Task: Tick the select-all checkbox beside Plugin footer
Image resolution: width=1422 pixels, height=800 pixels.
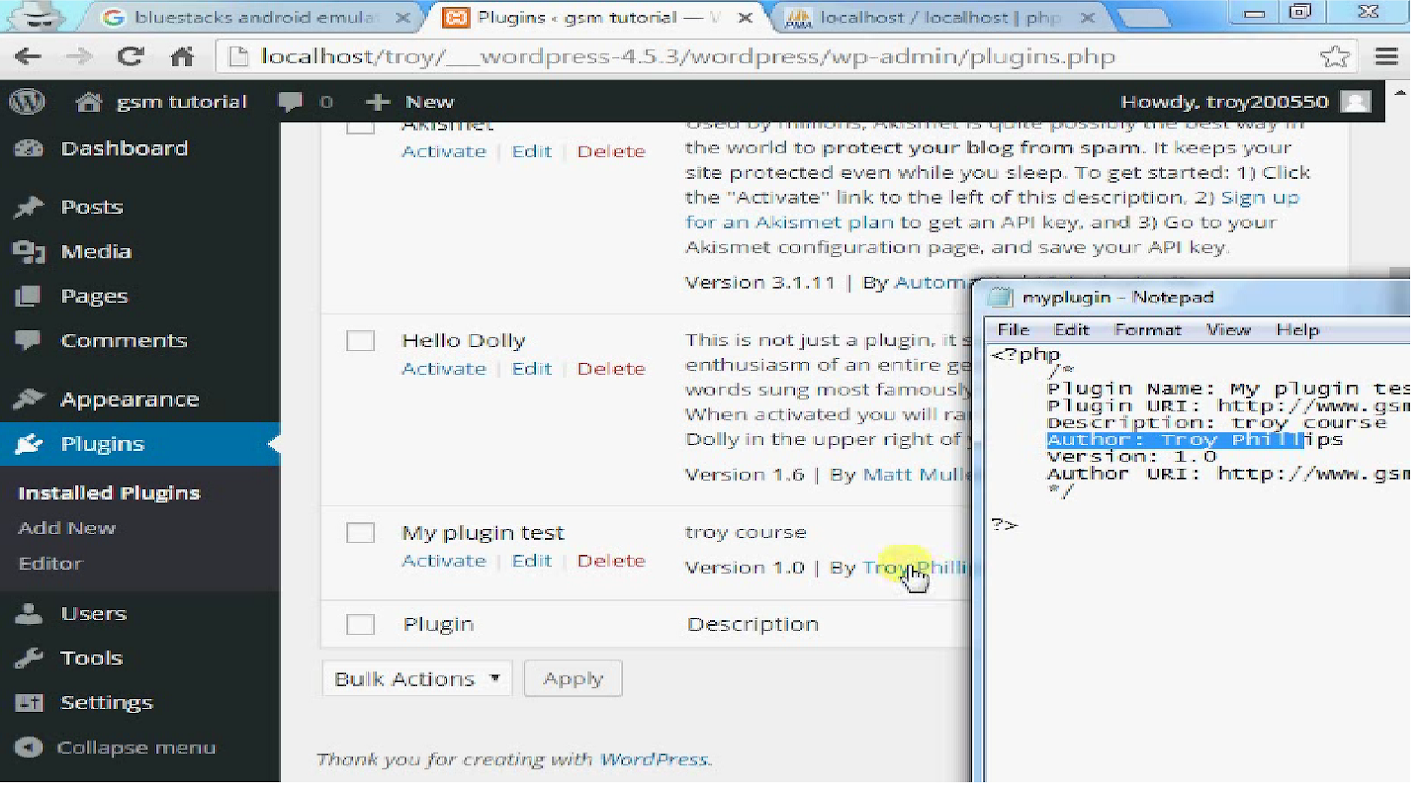Action: point(360,624)
